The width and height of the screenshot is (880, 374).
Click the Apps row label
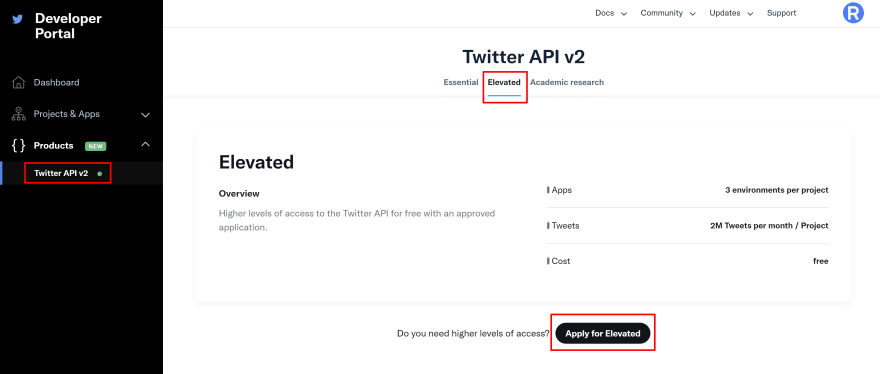pos(561,190)
